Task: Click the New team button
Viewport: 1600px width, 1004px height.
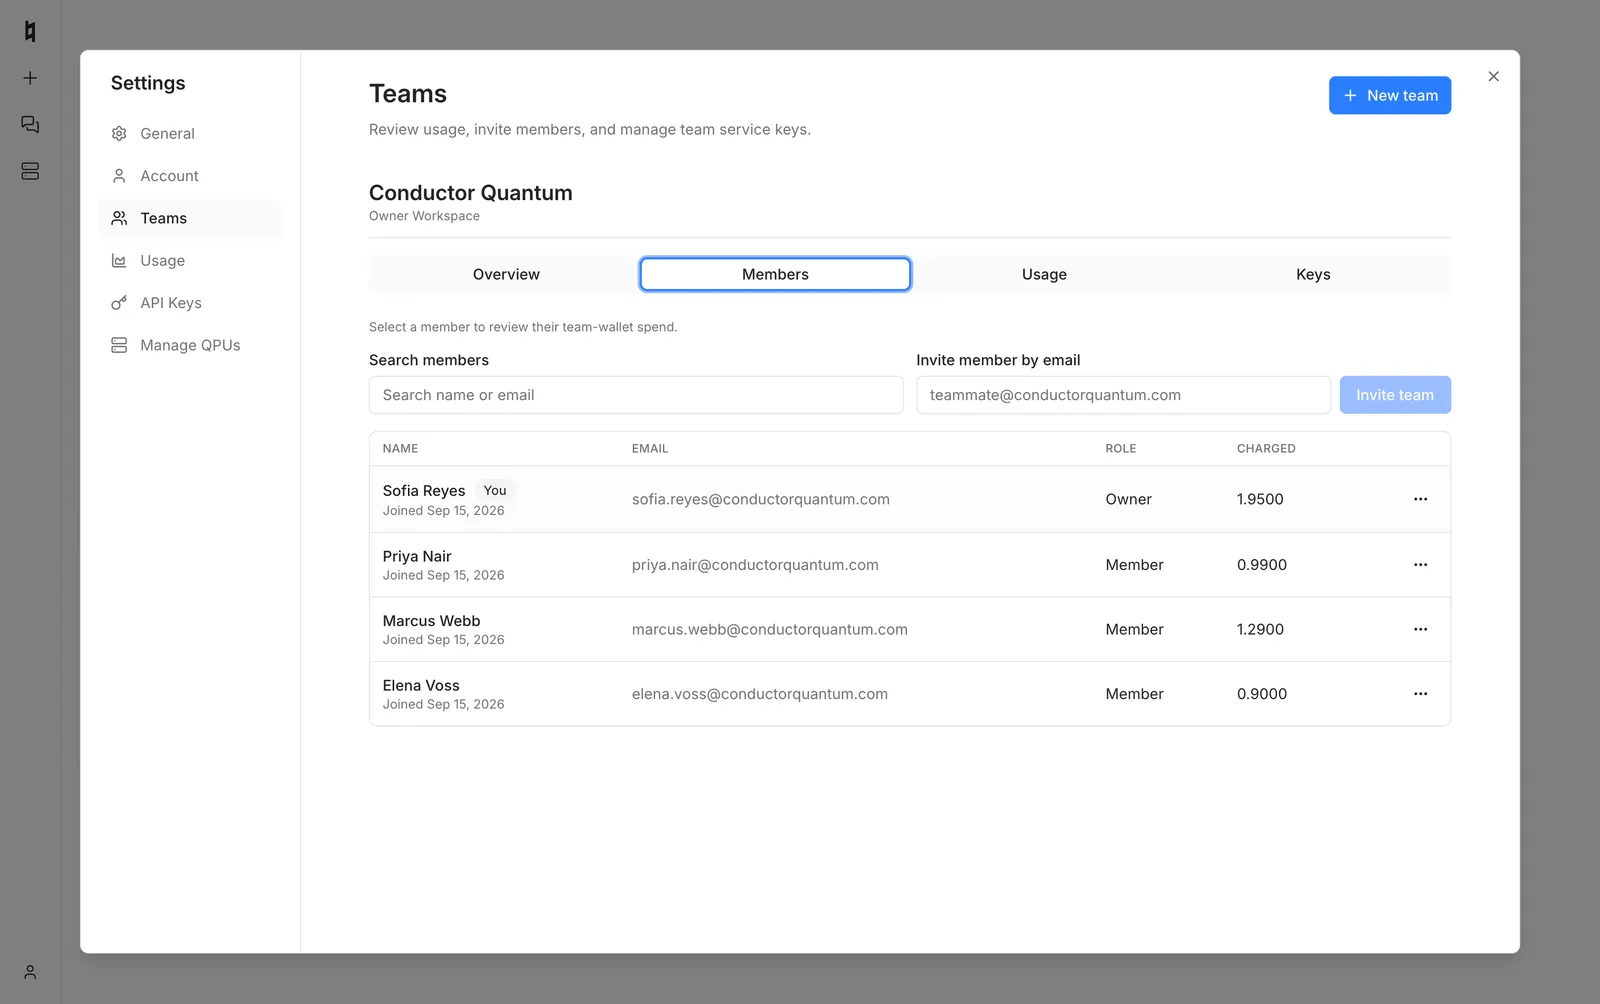Action: 1389,95
